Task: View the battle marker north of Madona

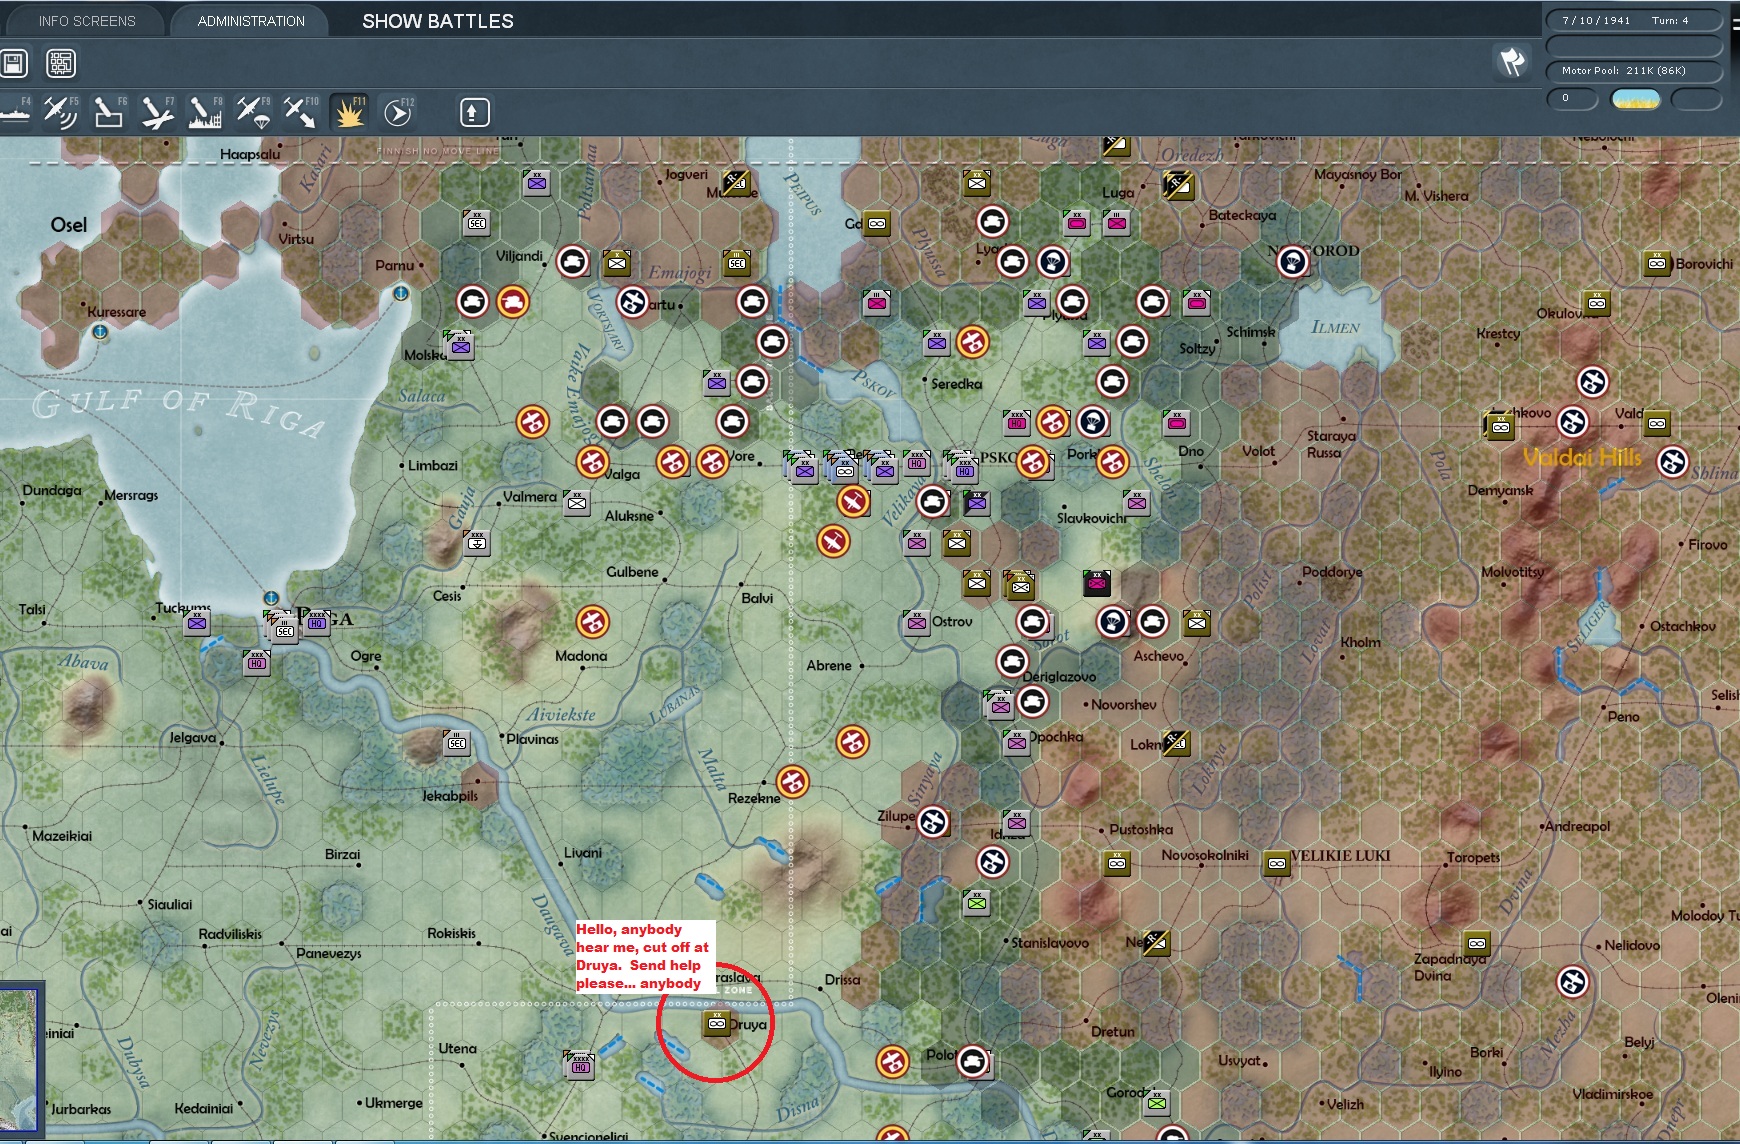Action: click(x=593, y=622)
